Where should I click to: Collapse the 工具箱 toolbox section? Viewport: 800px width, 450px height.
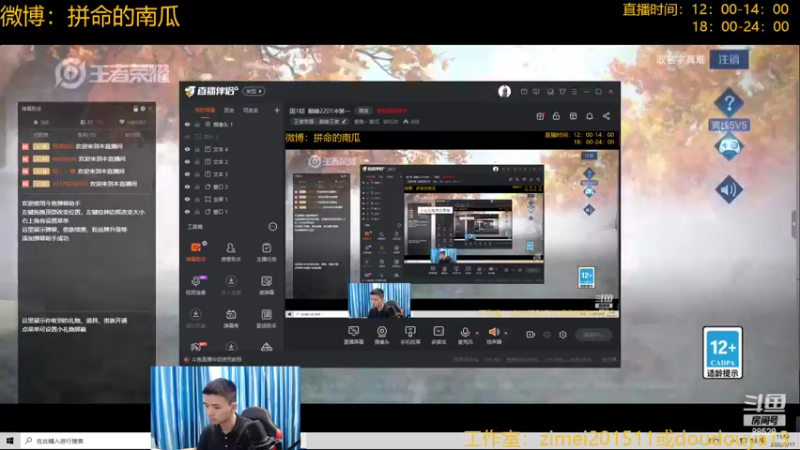(272, 227)
